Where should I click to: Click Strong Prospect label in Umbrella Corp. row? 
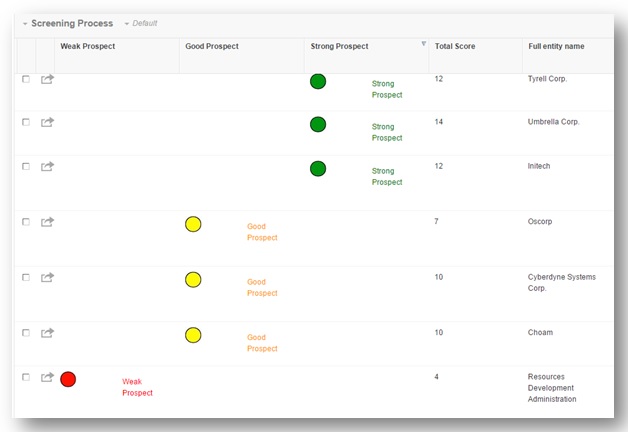387,132
